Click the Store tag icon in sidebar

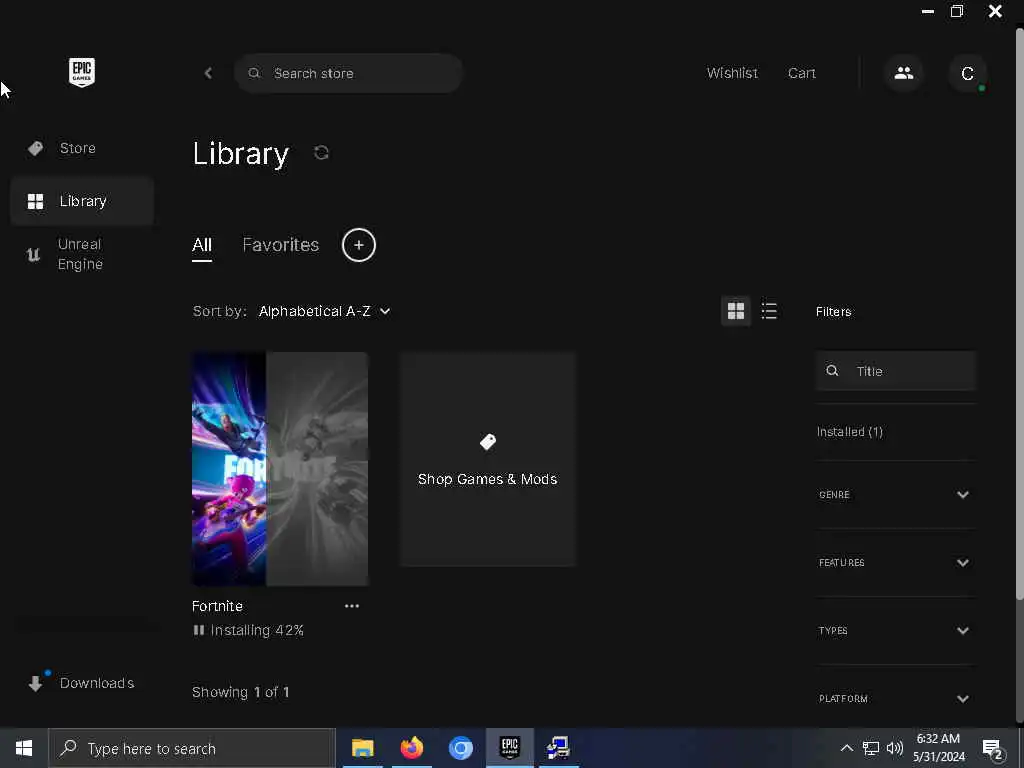click(x=35, y=148)
